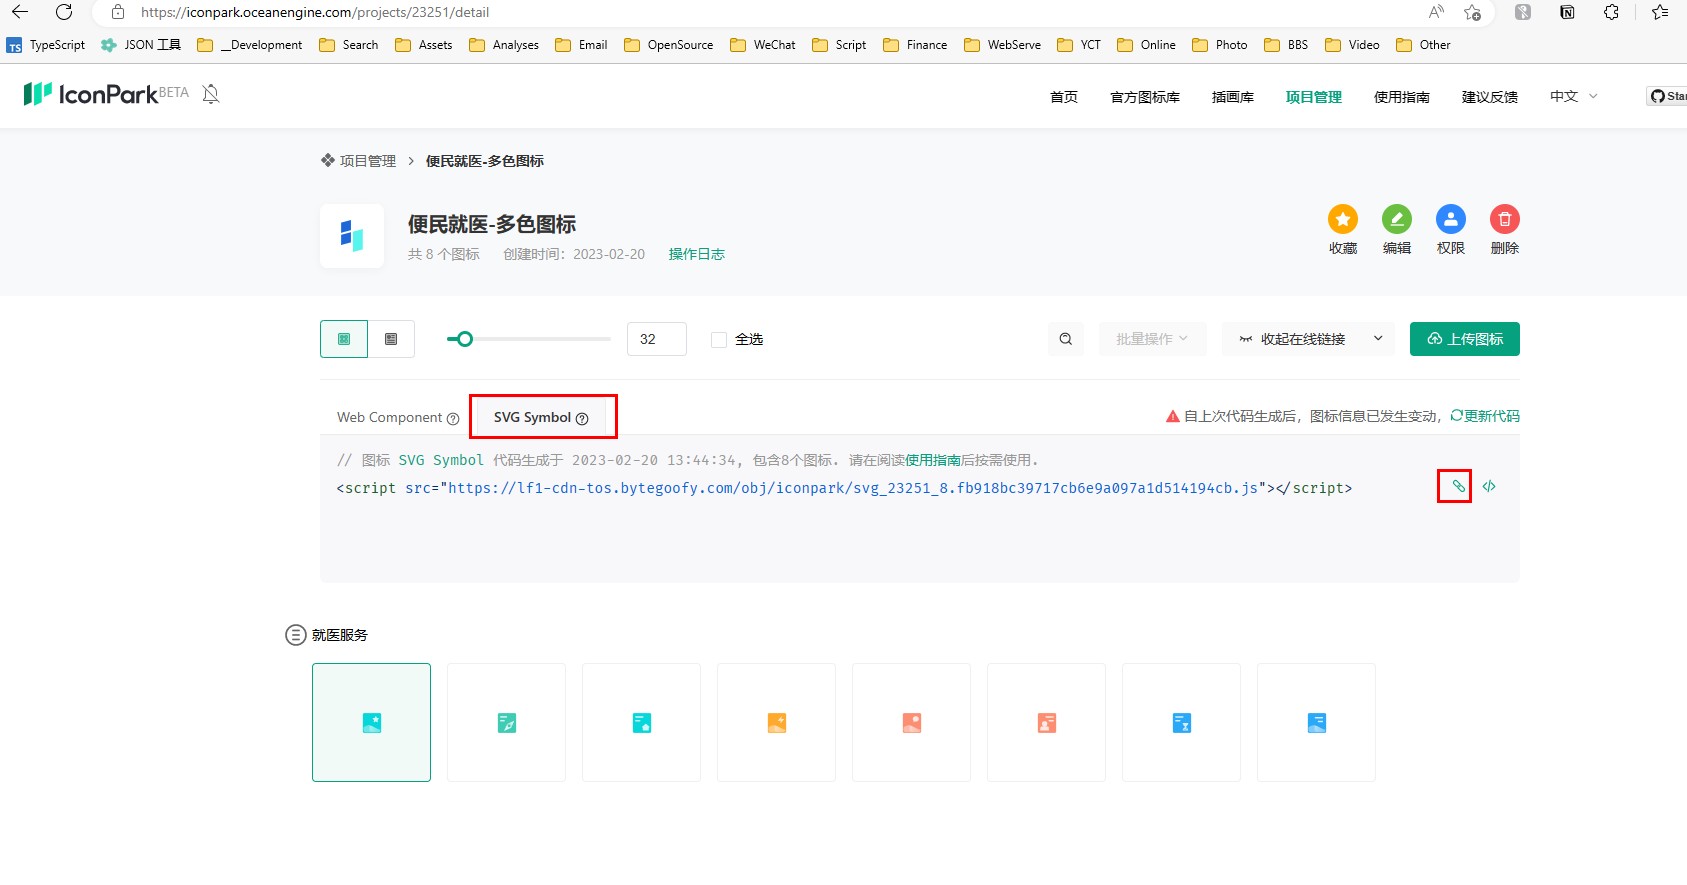The image size is (1687, 885).
Task: Open the Read Aloud icon in address bar
Action: 1436,12
